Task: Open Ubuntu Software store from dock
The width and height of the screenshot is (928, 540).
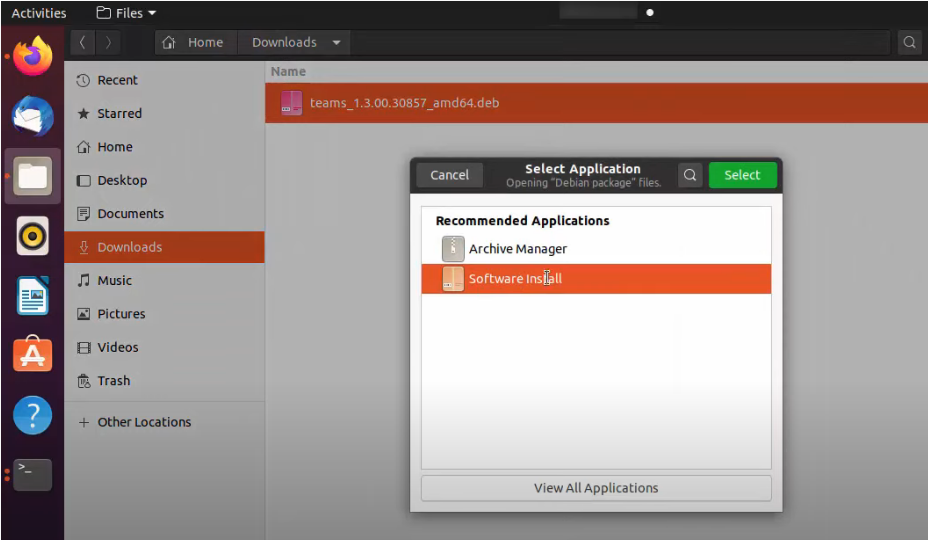Action: coord(33,355)
